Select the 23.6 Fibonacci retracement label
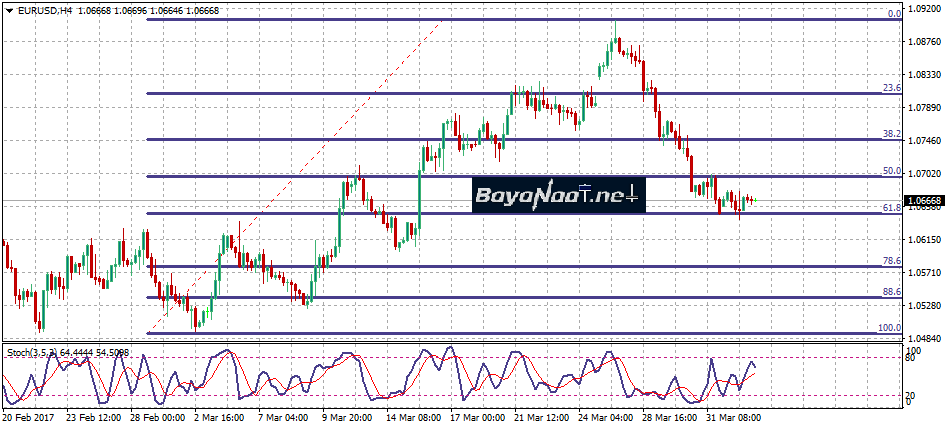Image resolution: width=945 pixels, height=429 pixels. coord(892,88)
